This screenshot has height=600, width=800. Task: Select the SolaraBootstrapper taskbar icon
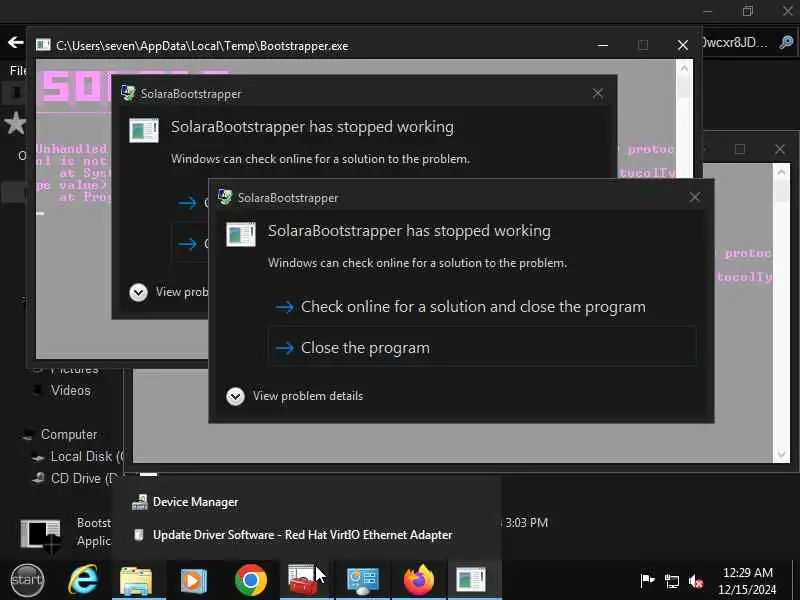(x=471, y=580)
